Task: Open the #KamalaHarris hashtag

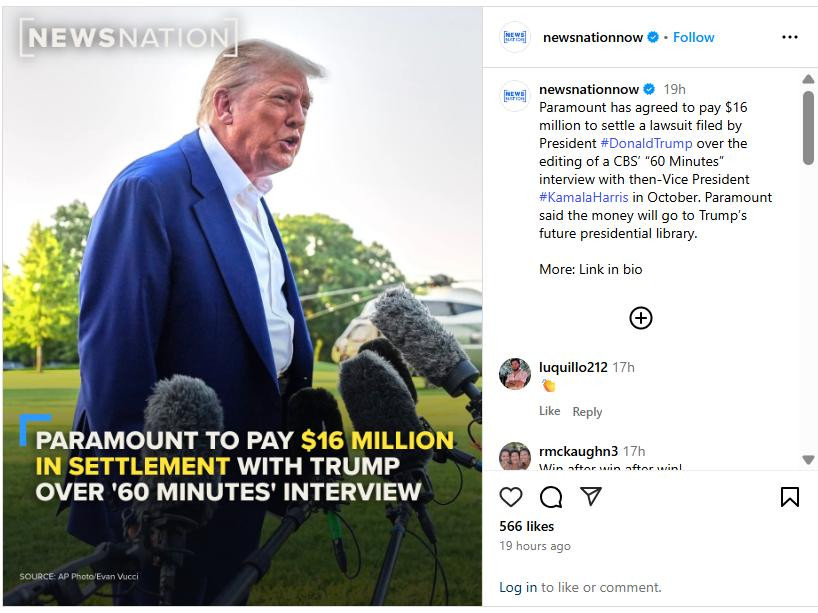Action: [x=584, y=197]
